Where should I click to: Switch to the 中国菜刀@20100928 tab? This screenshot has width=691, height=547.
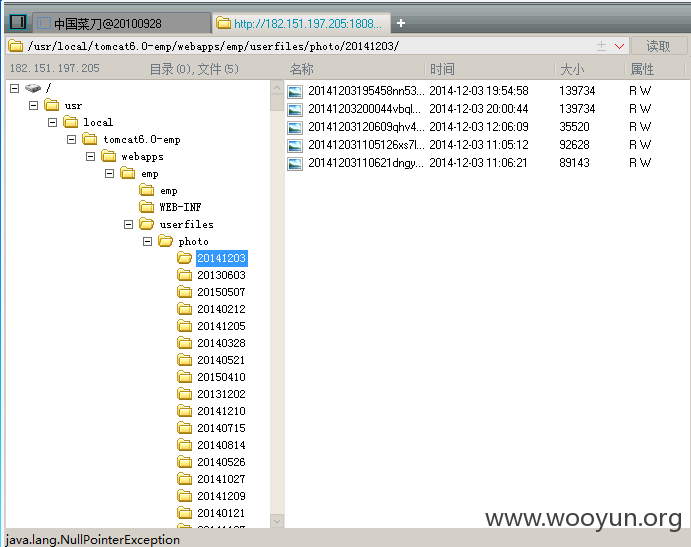tap(121, 23)
